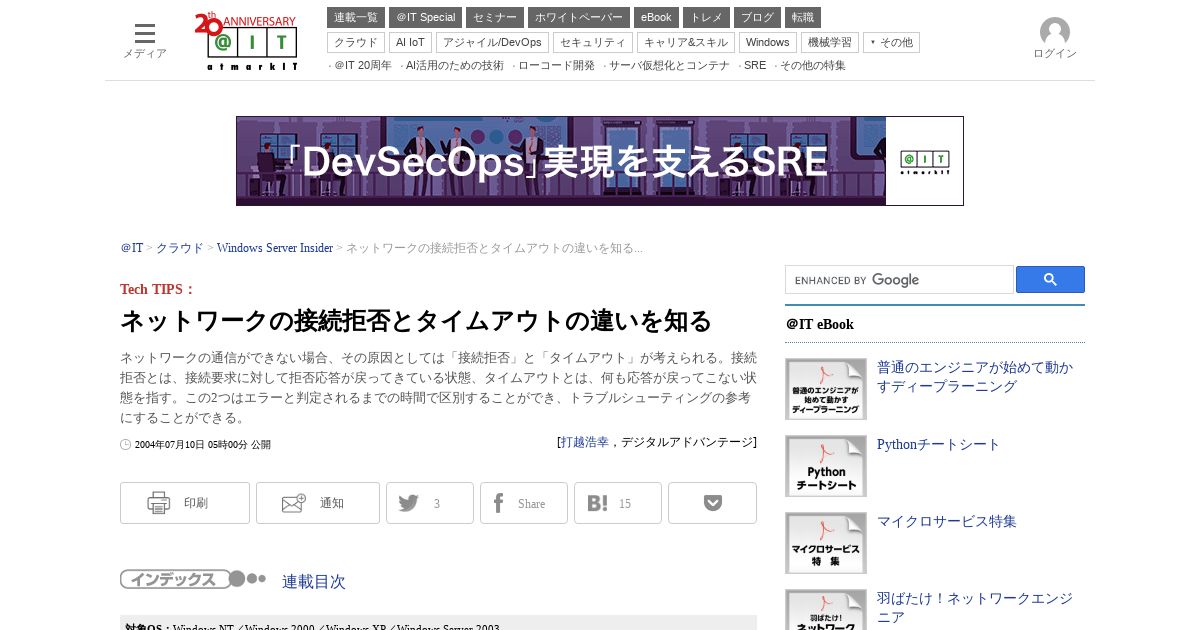Open the 連載一覧 tab
The image size is (1200, 630).
coord(356,18)
